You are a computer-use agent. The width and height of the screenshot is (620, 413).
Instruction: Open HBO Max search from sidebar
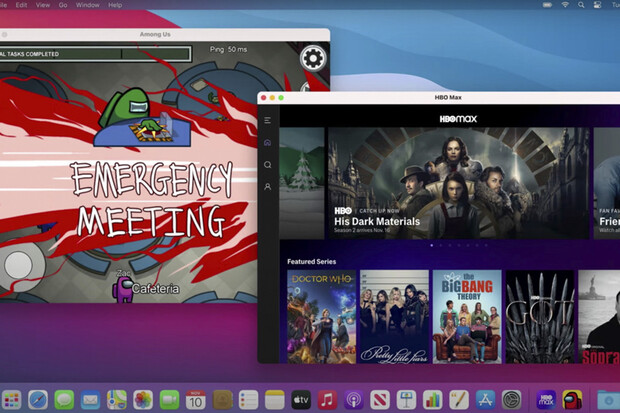click(267, 164)
